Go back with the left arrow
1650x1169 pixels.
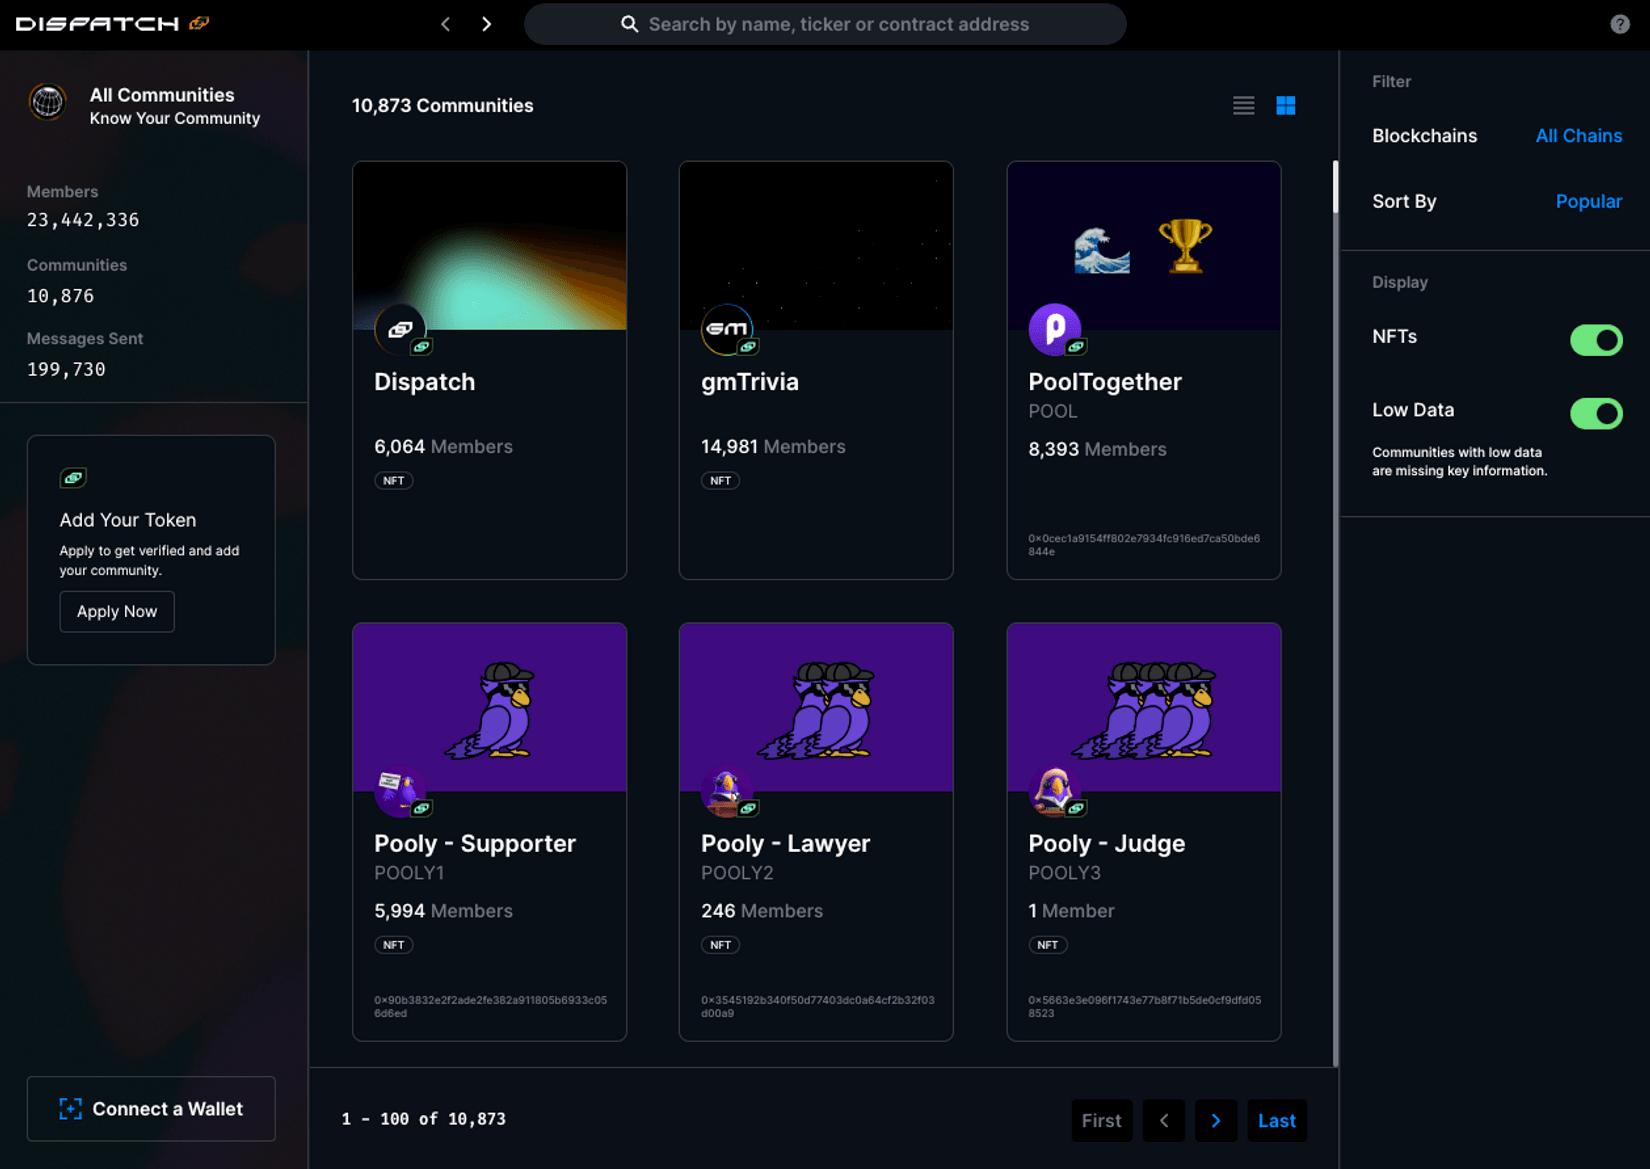[x=446, y=24]
